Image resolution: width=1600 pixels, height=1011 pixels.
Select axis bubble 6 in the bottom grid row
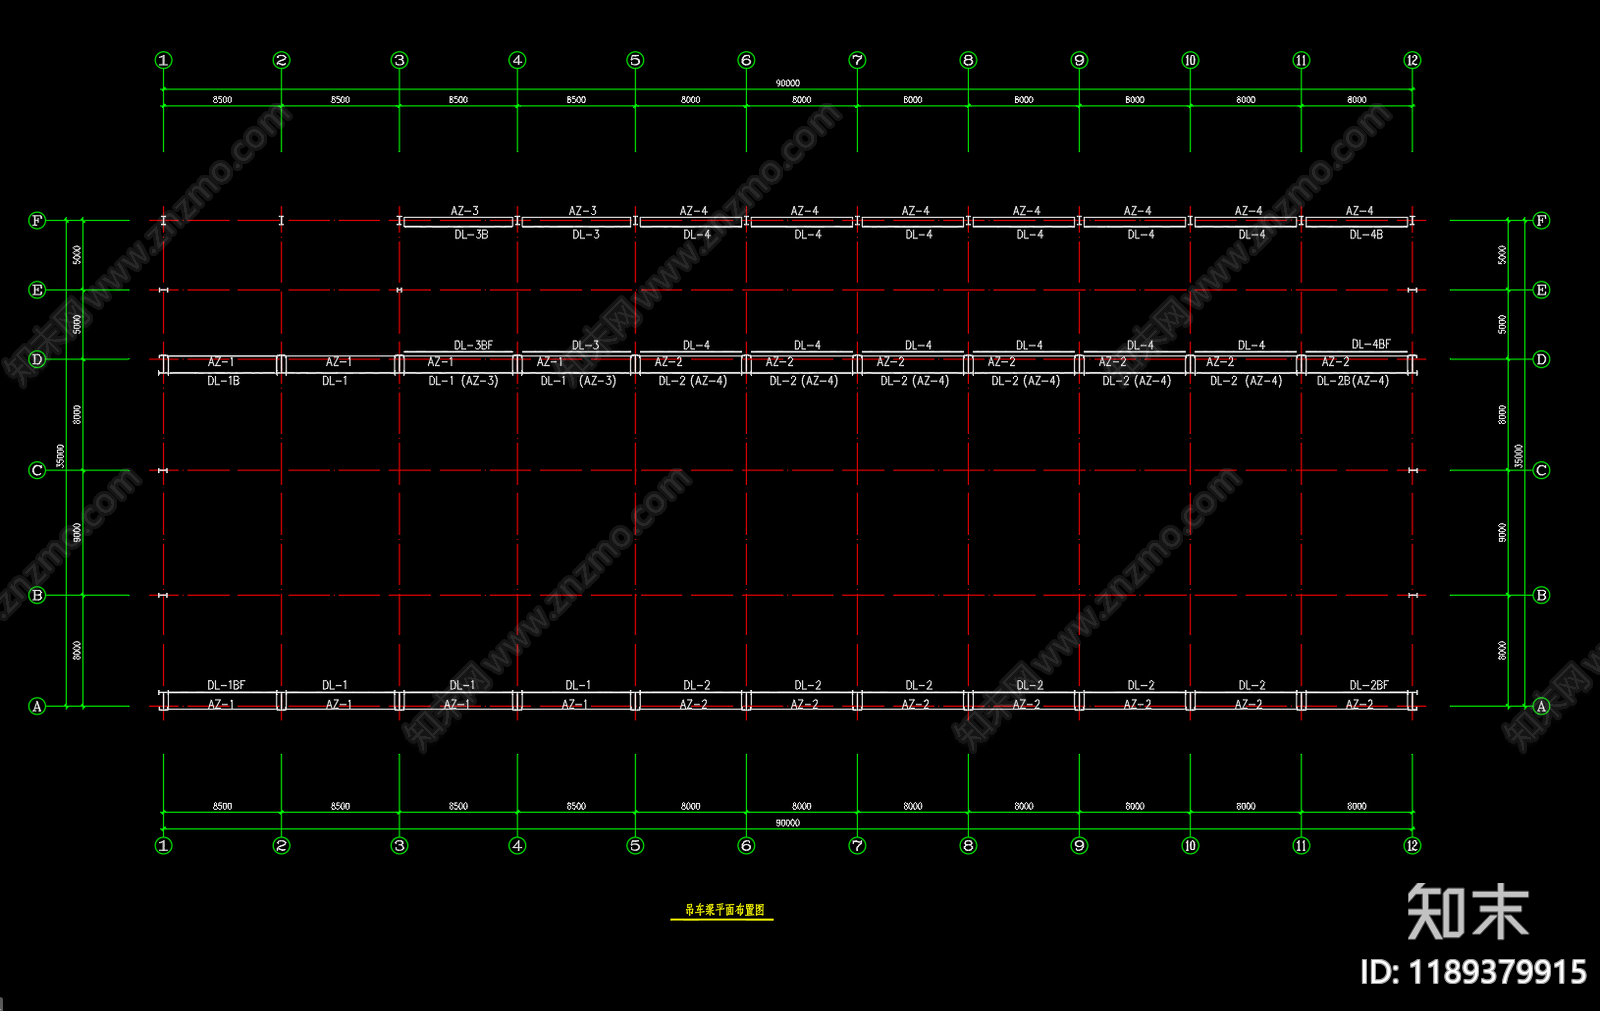point(746,845)
